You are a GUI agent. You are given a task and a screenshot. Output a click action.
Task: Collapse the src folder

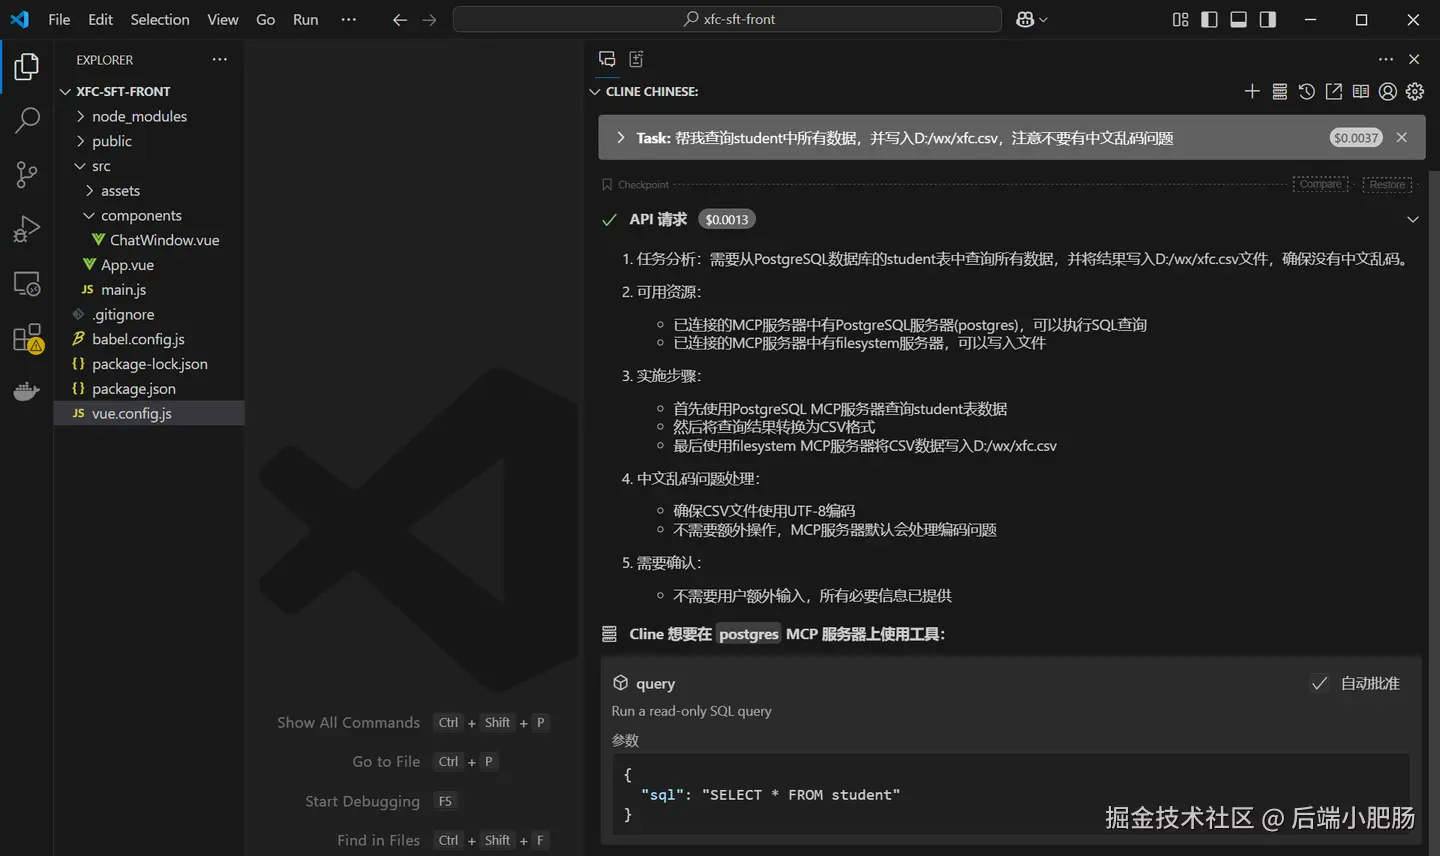click(149, 166)
